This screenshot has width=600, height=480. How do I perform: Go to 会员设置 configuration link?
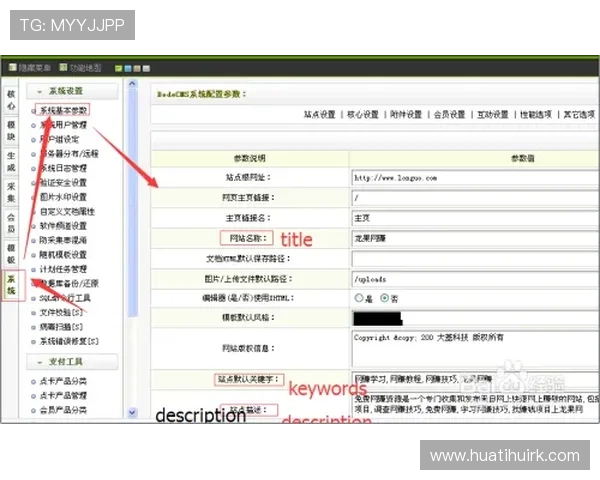[x=449, y=115]
